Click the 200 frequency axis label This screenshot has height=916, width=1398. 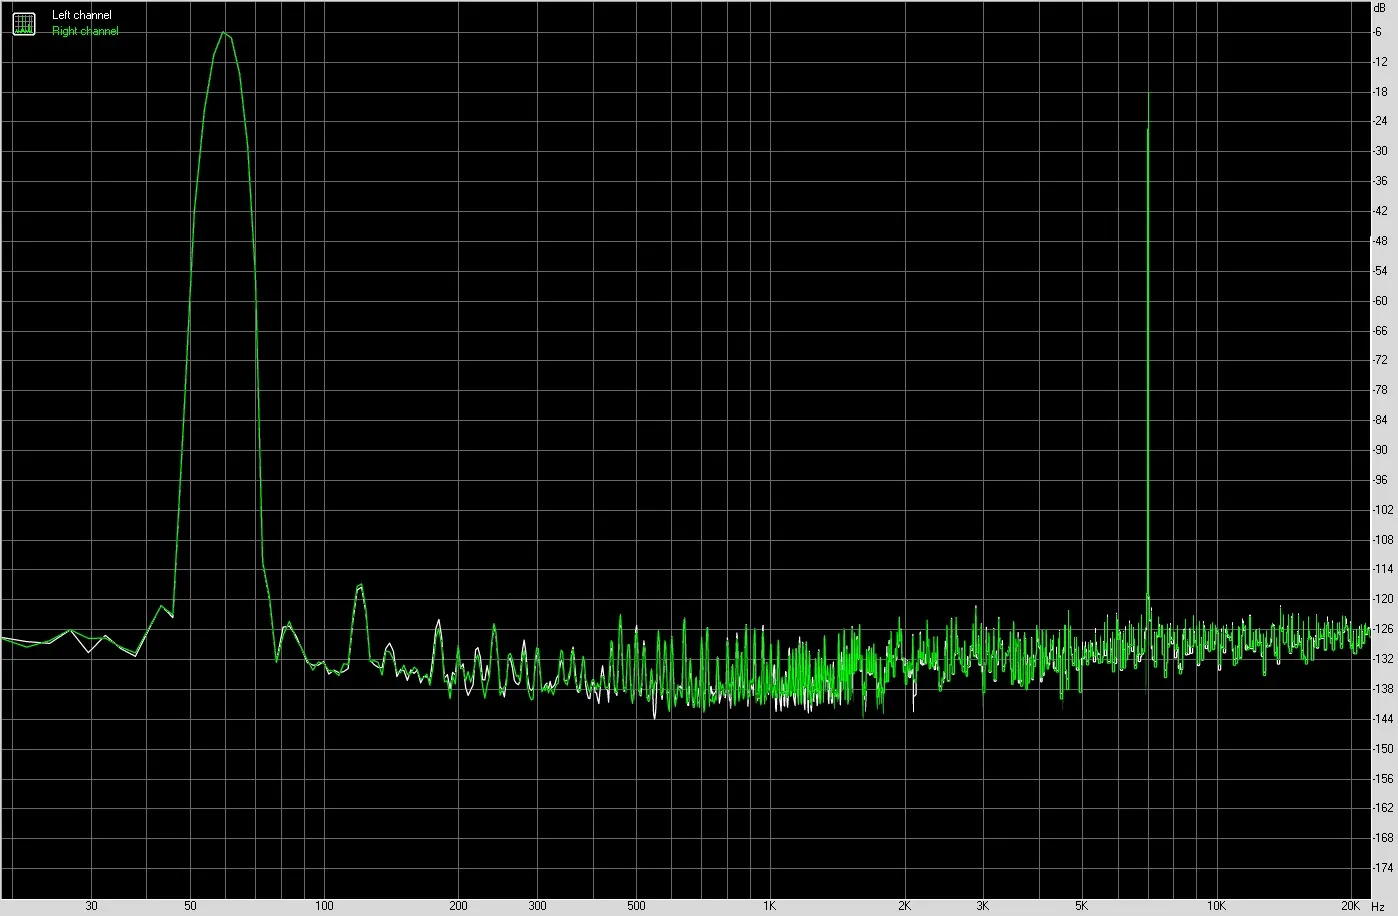(458, 906)
